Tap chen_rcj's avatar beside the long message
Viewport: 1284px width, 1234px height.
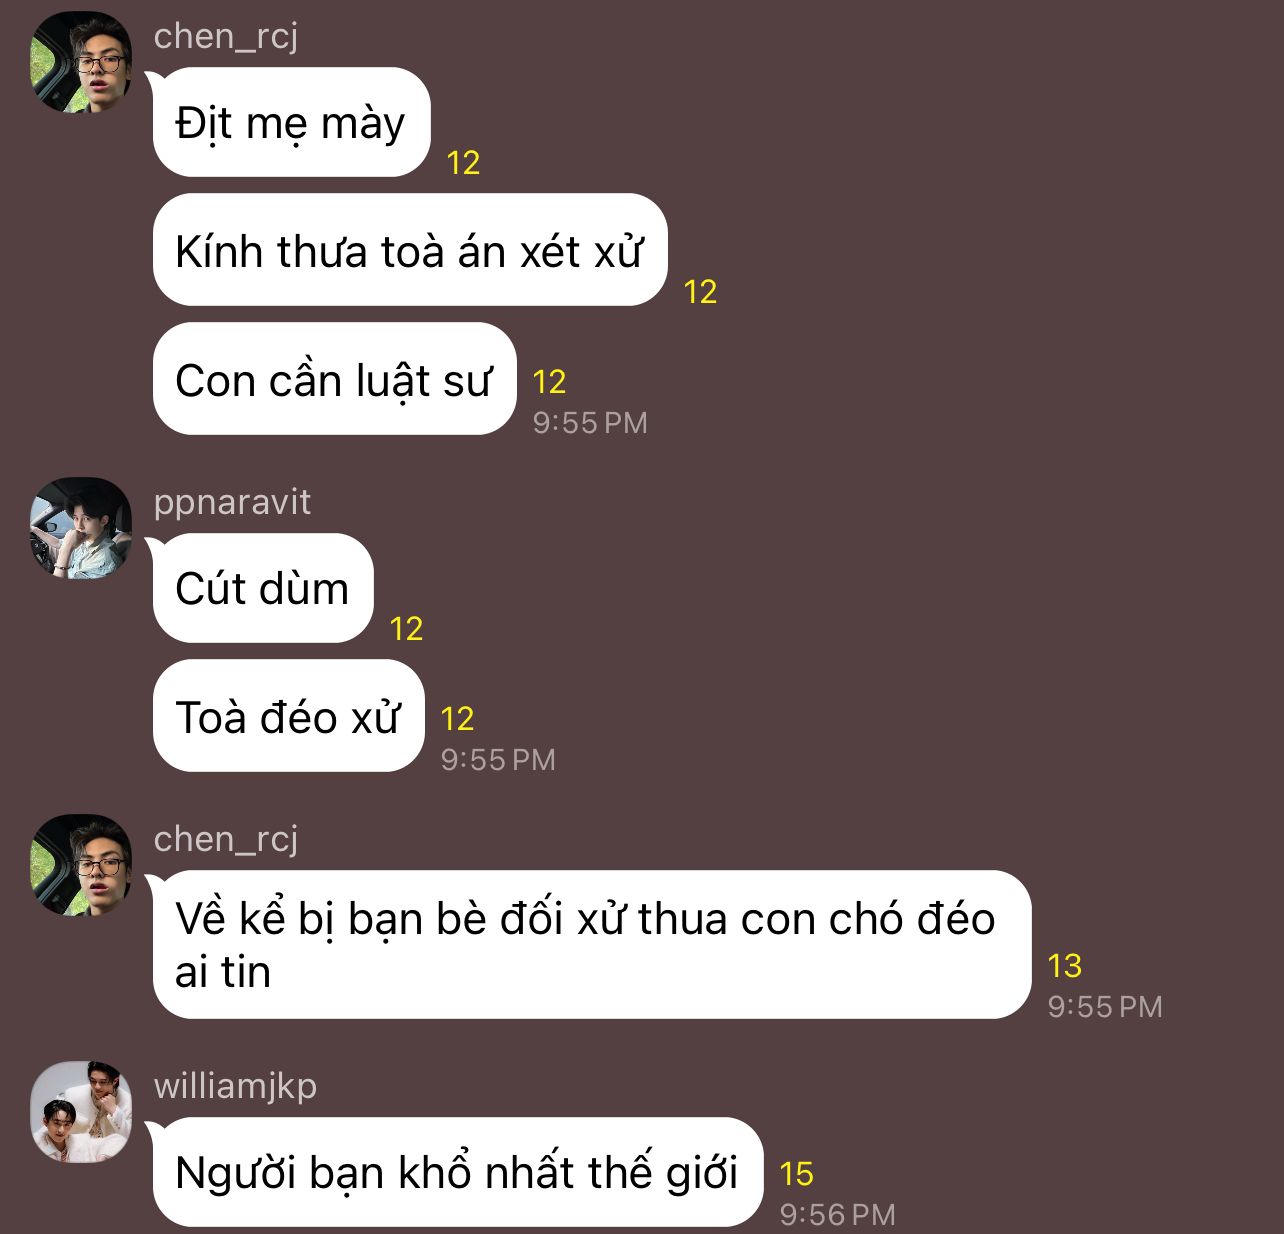(x=81, y=865)
